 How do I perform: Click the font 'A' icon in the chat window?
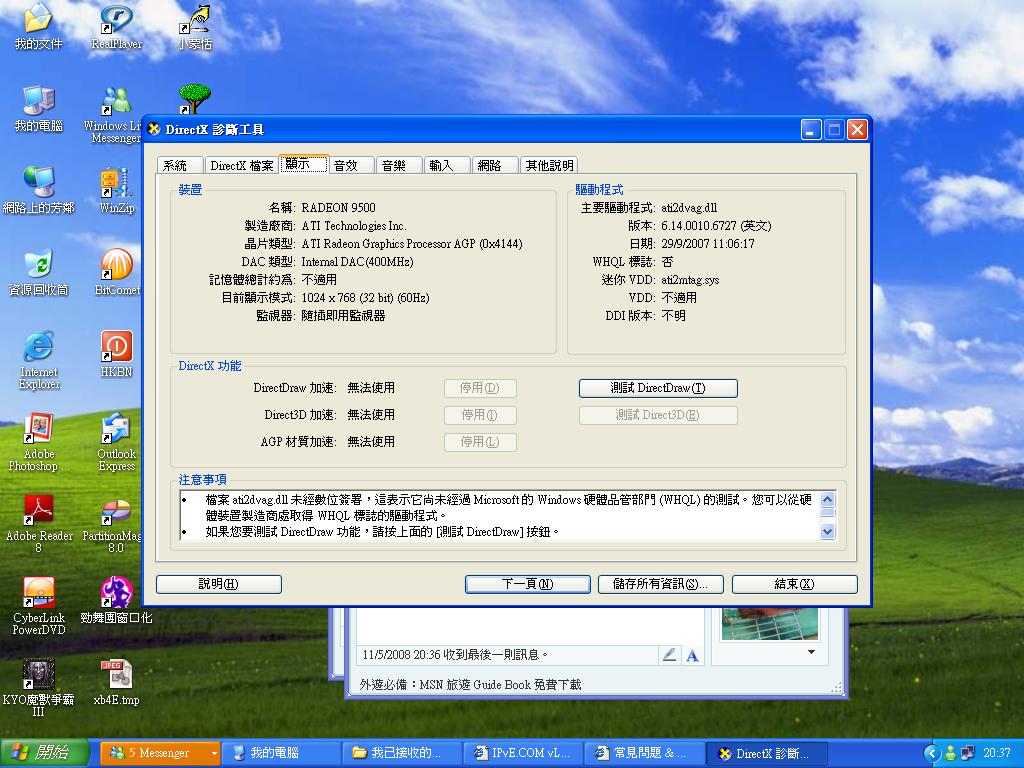[691, 655]
